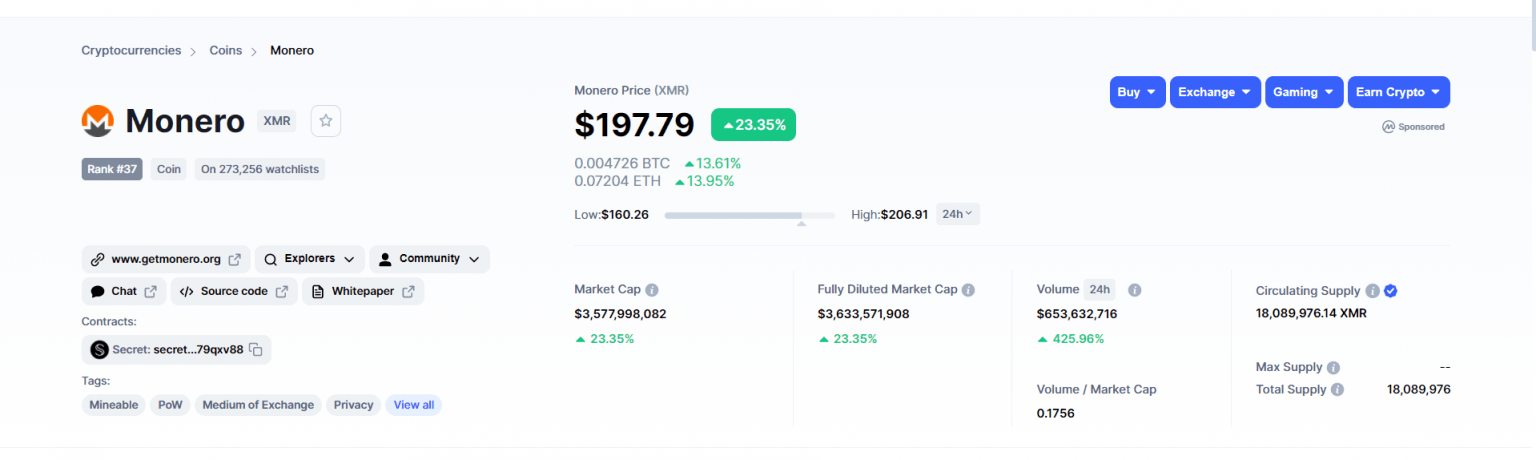The height and width of the screenshot is (460, 1536).
Task: Open the www.getmonero.org website link
Action: [x=166, y=259]
